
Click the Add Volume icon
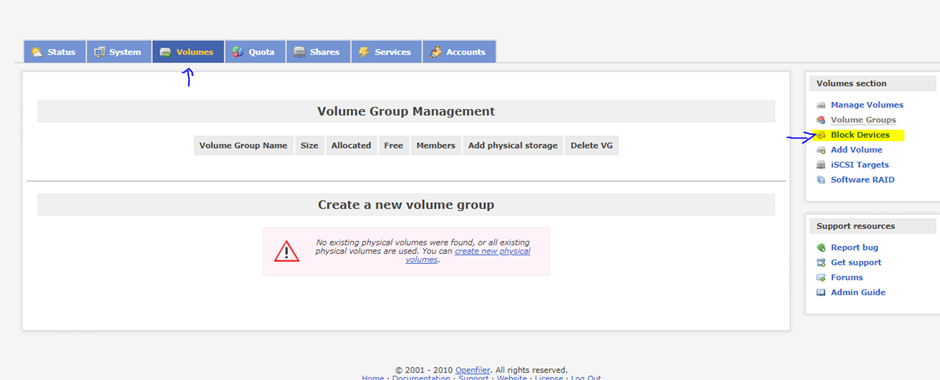click(821, 150)
